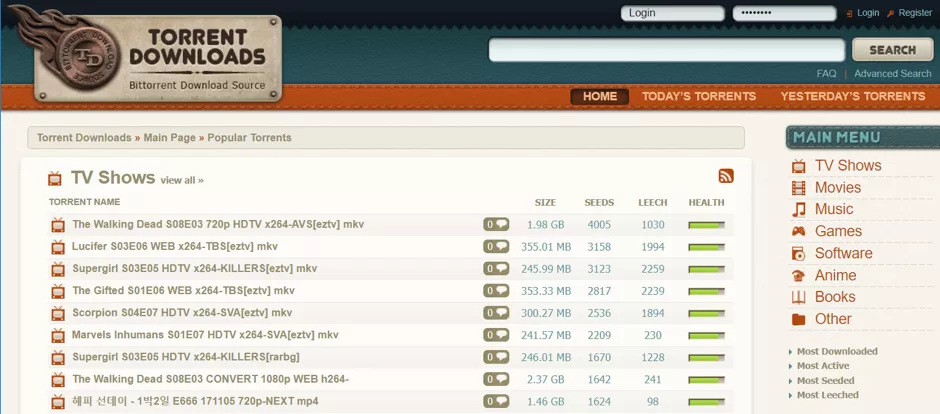This screenshot has height=414, width=940.
Task: Open comments bubble for Lucifer S03E06 torrent
Action: [x=496, y=247]
